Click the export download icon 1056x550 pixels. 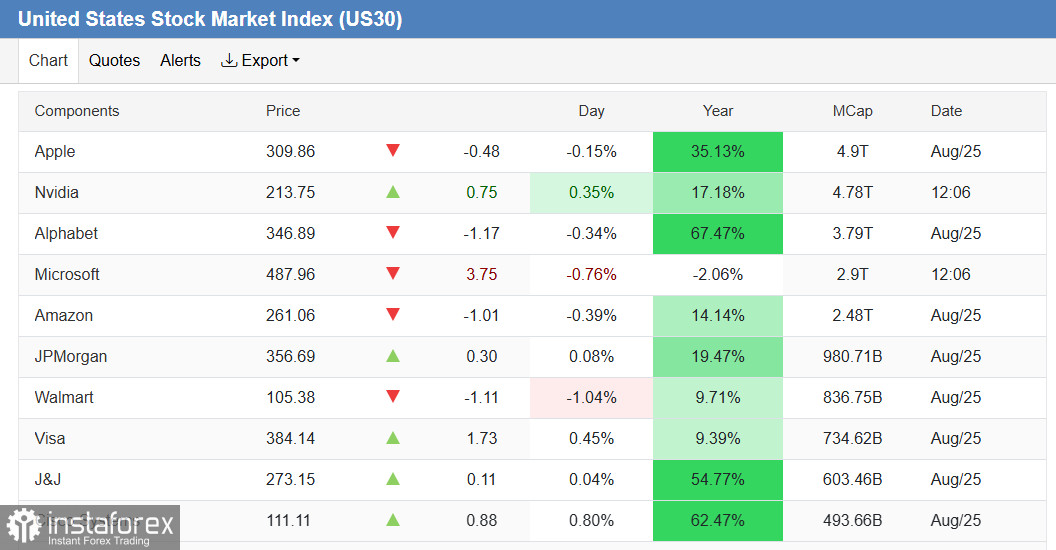pos(229,61)
